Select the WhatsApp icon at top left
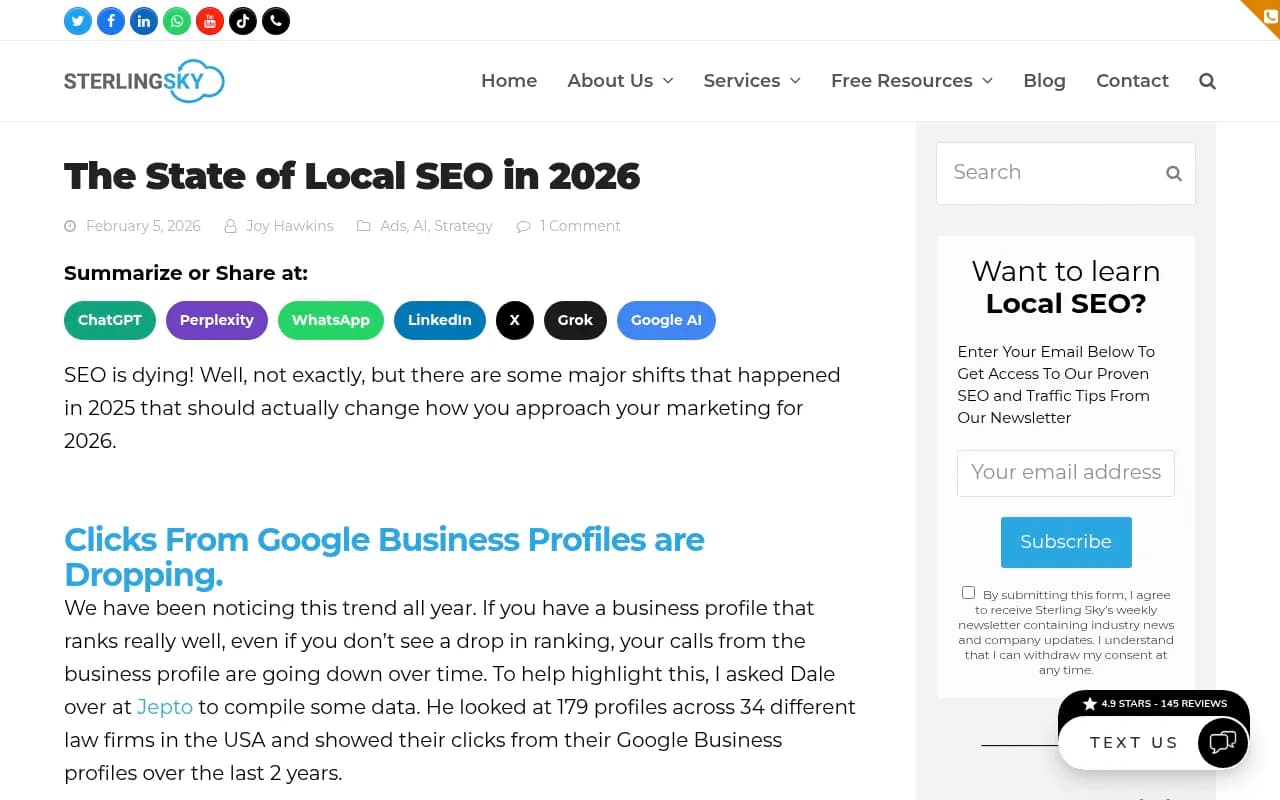1280x800 pixels. [x=176, y=20]
